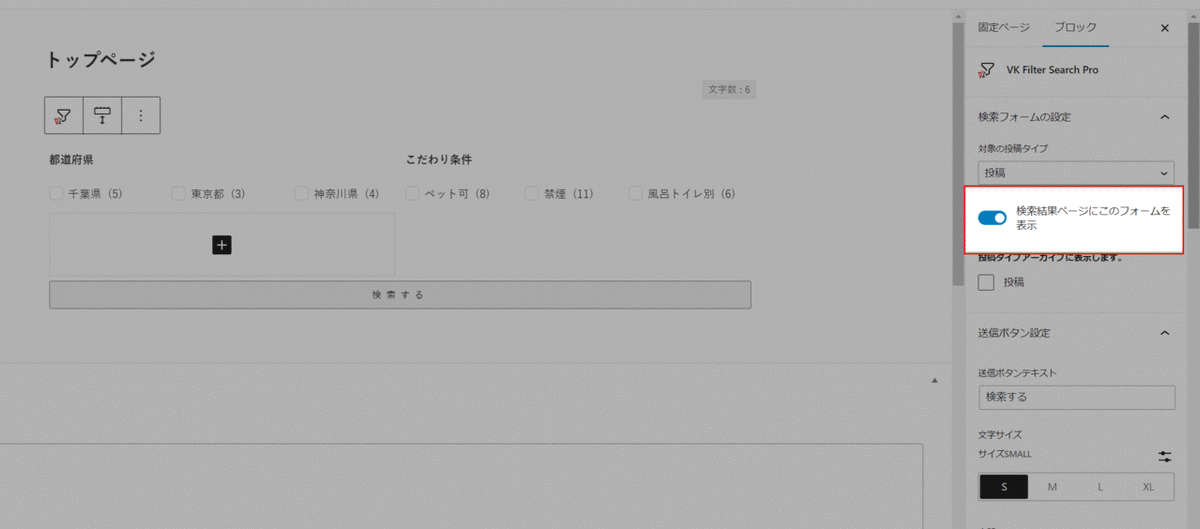This screenshot has height=529, width=1200.
Task: Check the 風呂トイレ別 (6) checkbox
Action: click(636, 193)
